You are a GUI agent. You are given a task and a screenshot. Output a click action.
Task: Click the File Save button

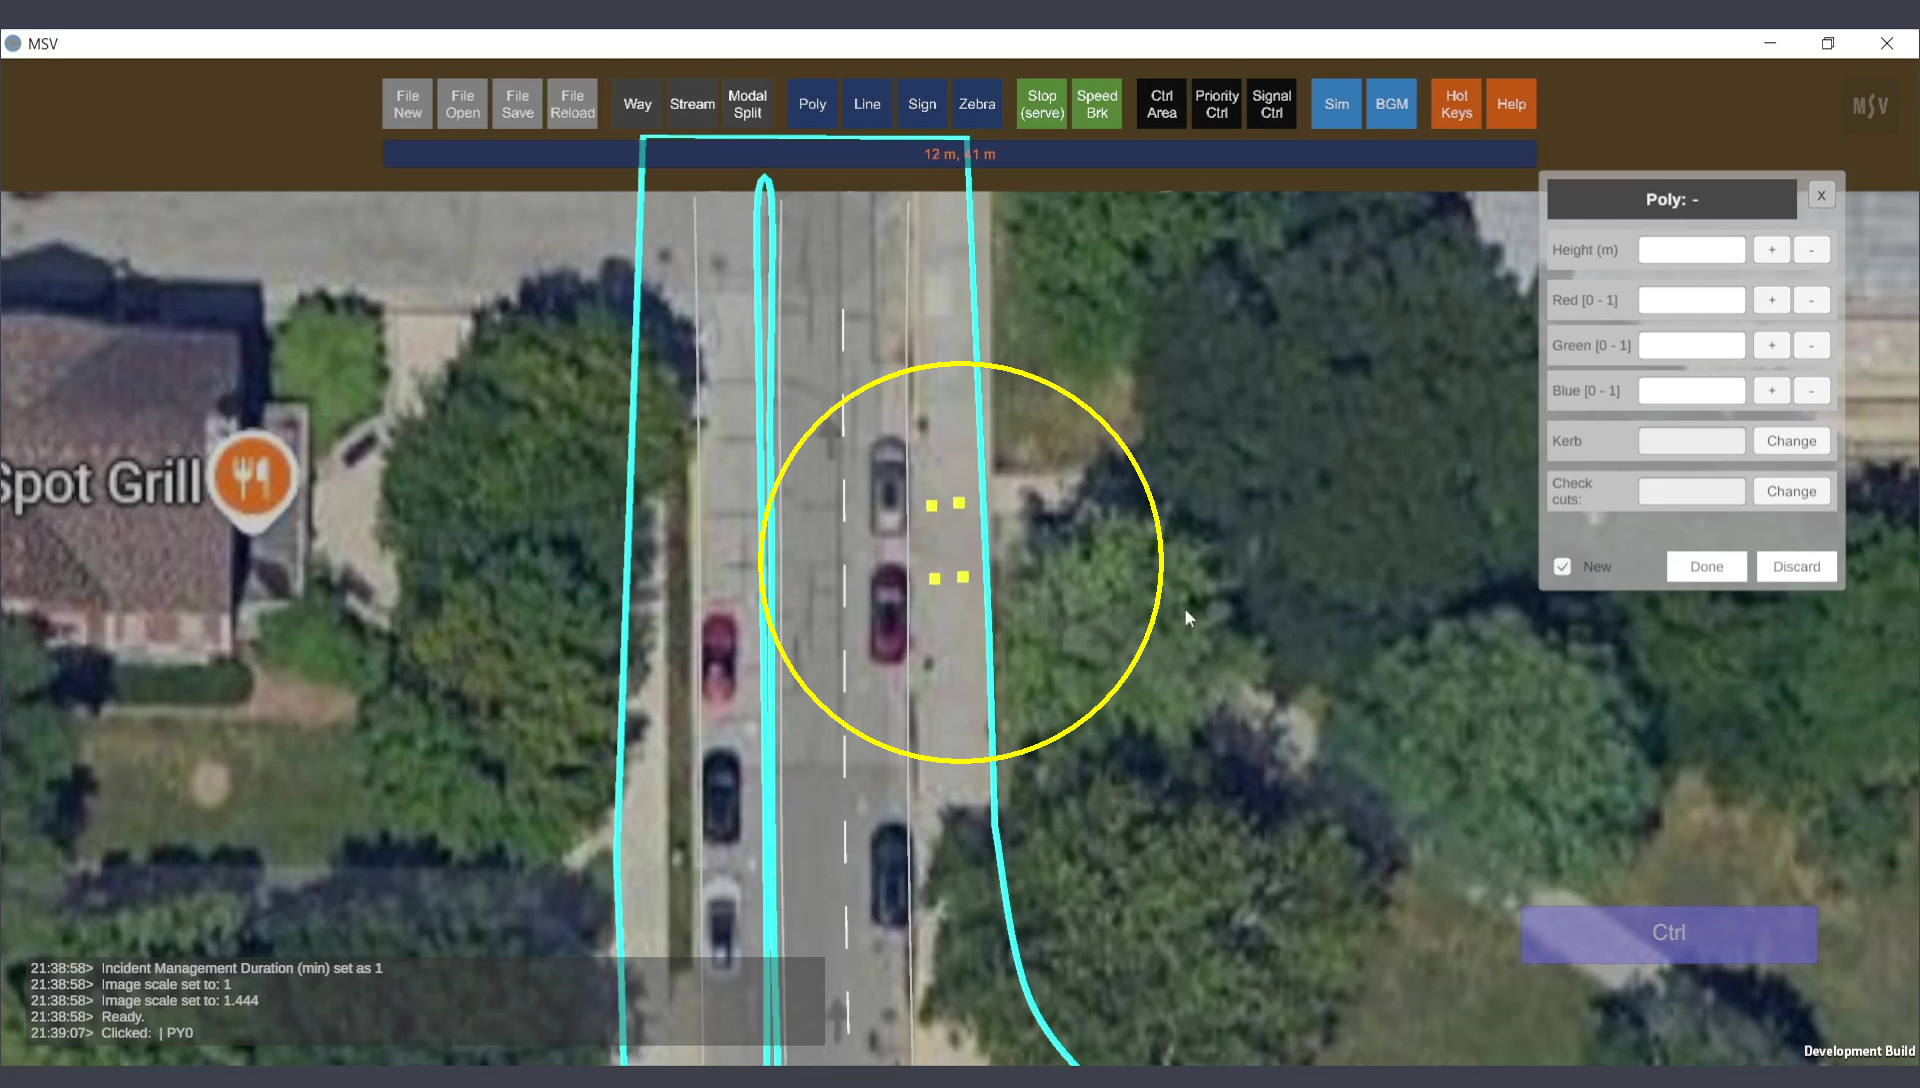[x=517, y=104]
